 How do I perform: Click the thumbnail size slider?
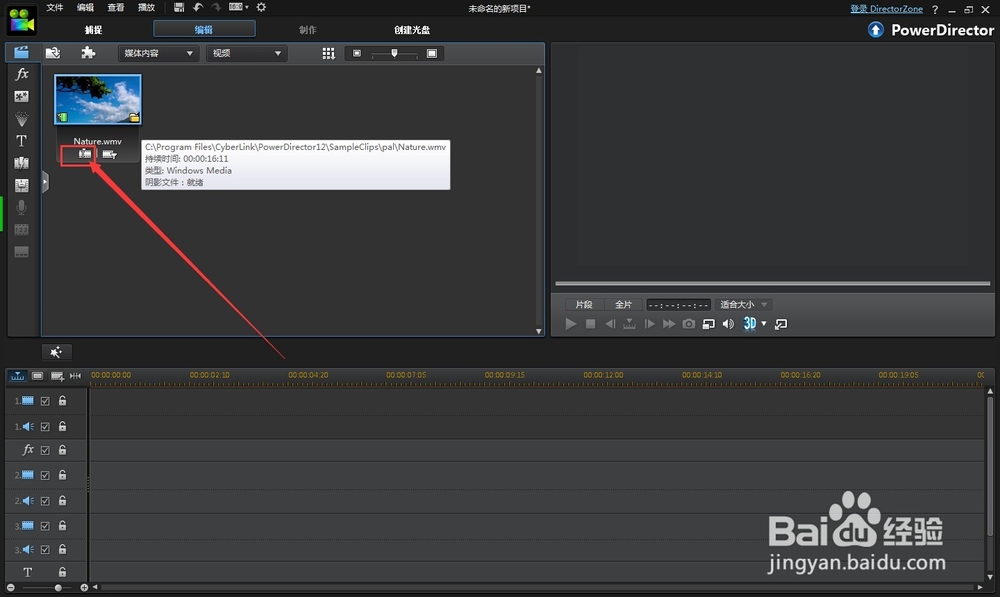pos(394,54)
